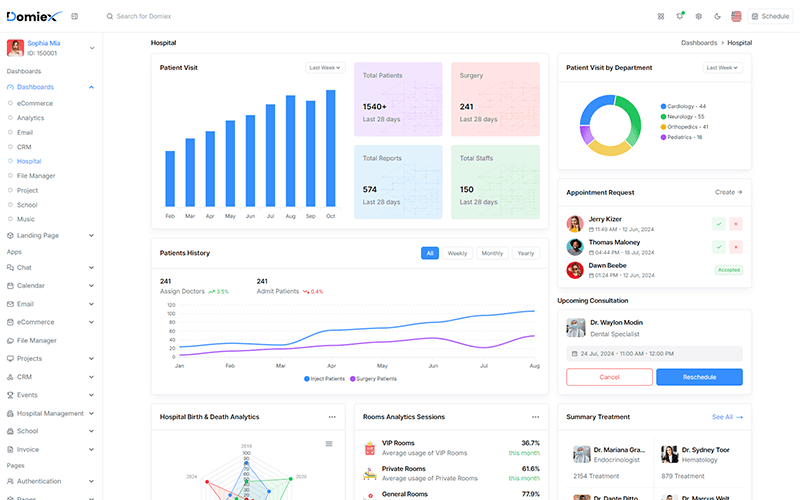This screenshot has width=800, height=500.
Task: Open the Analytics dashboard item
Action: pos(31,118)
